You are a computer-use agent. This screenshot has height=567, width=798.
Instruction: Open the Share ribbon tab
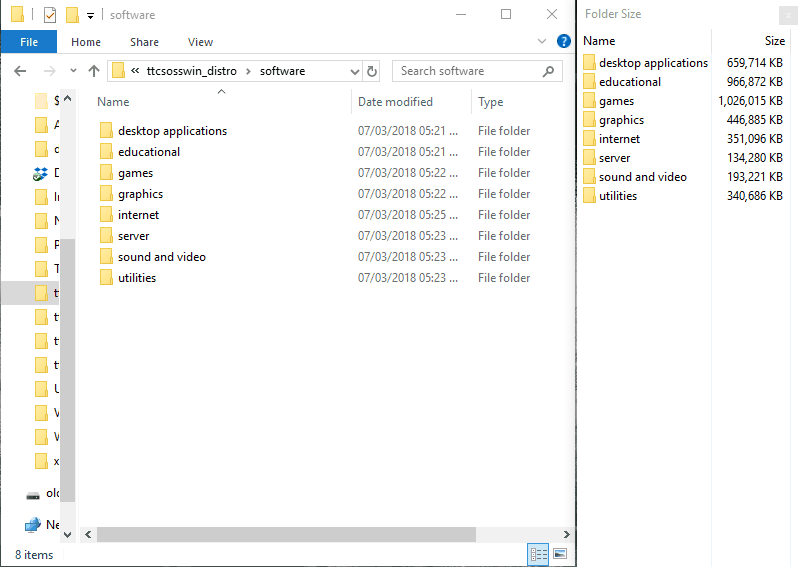(x=144, y=42)
